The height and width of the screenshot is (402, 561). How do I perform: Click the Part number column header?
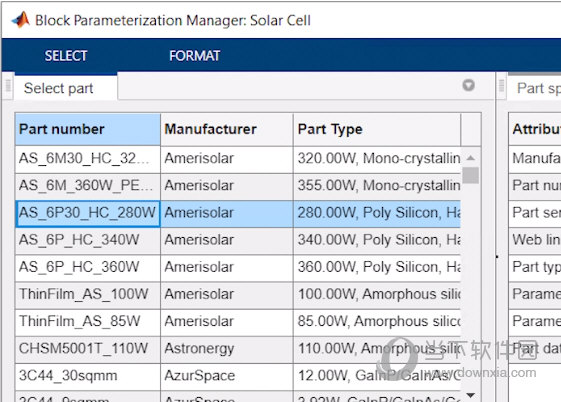(88, 129)
